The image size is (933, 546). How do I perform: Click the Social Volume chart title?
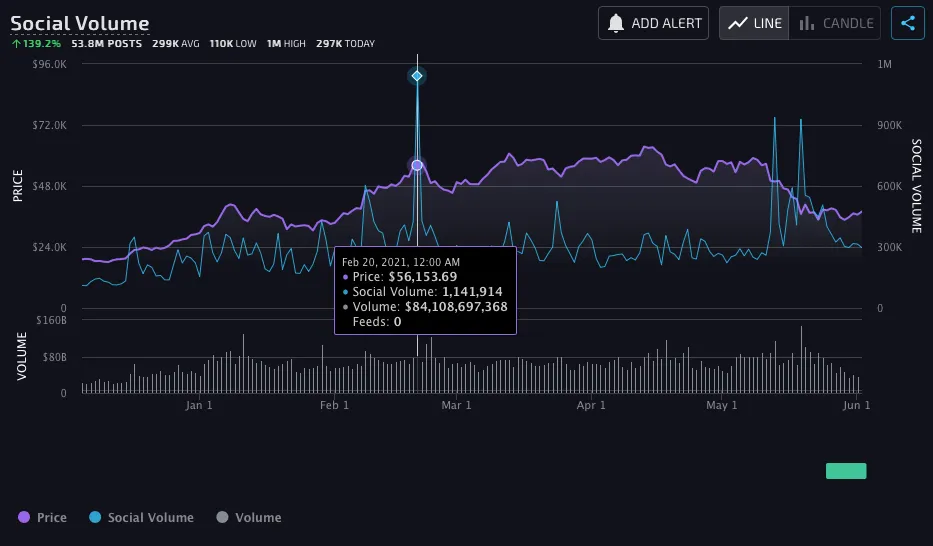pos(80,23)
